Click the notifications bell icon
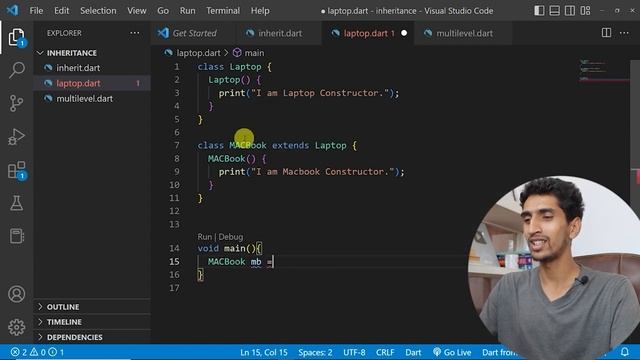 (624, 352)
